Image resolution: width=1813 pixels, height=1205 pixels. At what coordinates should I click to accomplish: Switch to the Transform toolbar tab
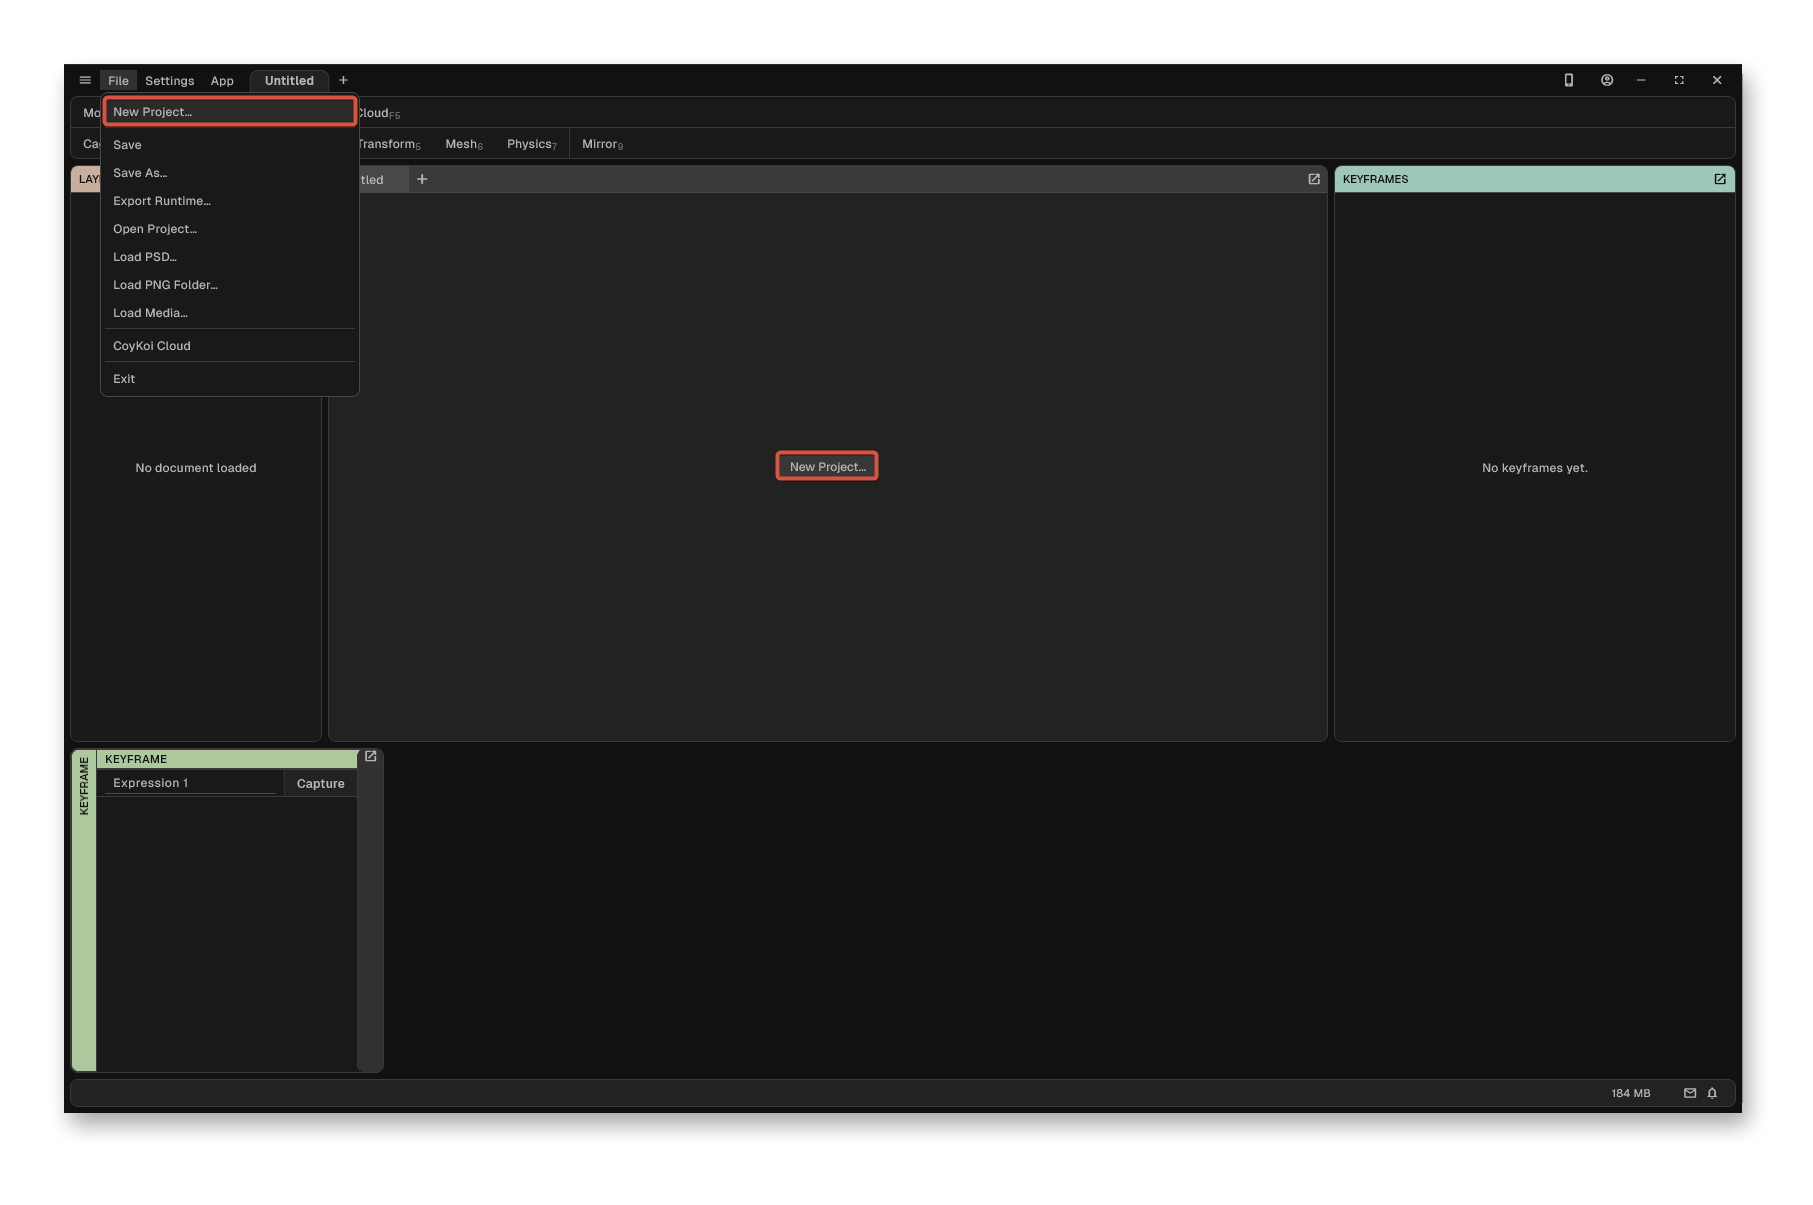(x=390, y=144)
